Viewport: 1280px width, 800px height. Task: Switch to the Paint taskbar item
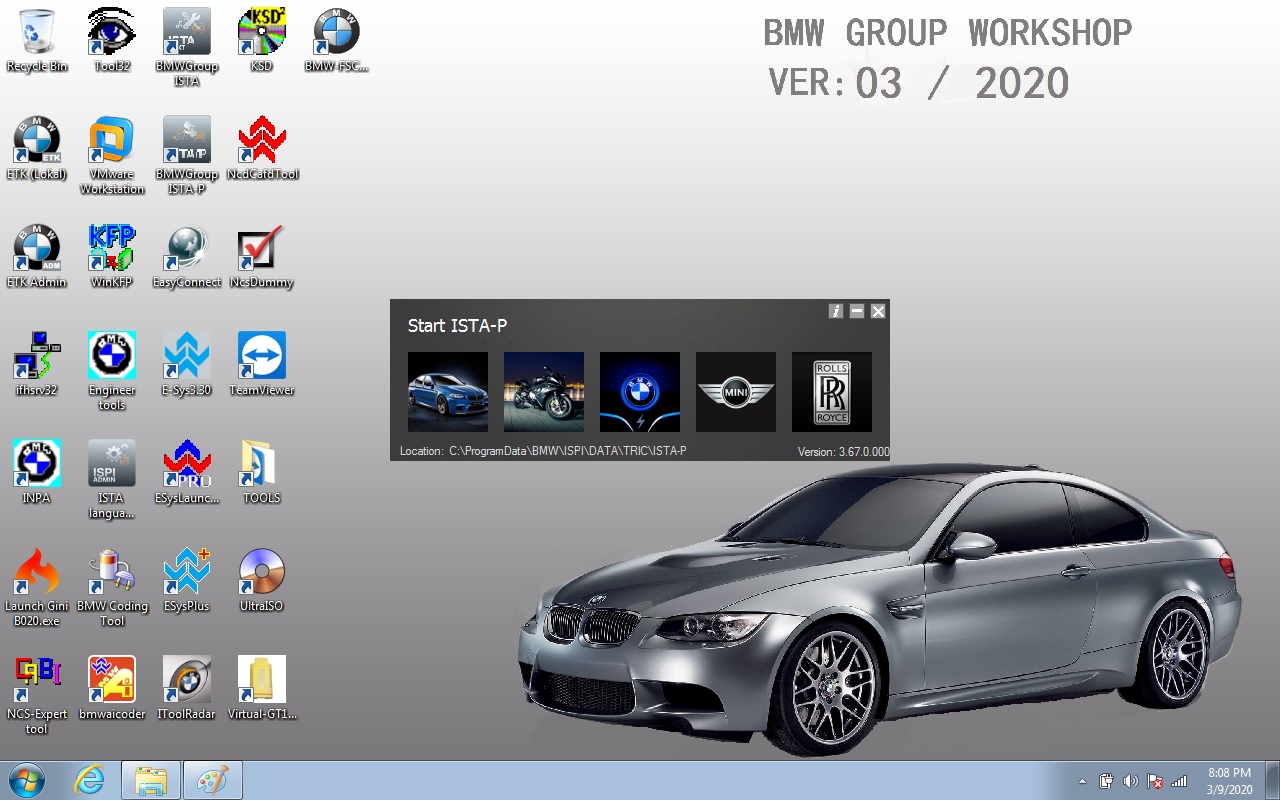pos(213,780)
